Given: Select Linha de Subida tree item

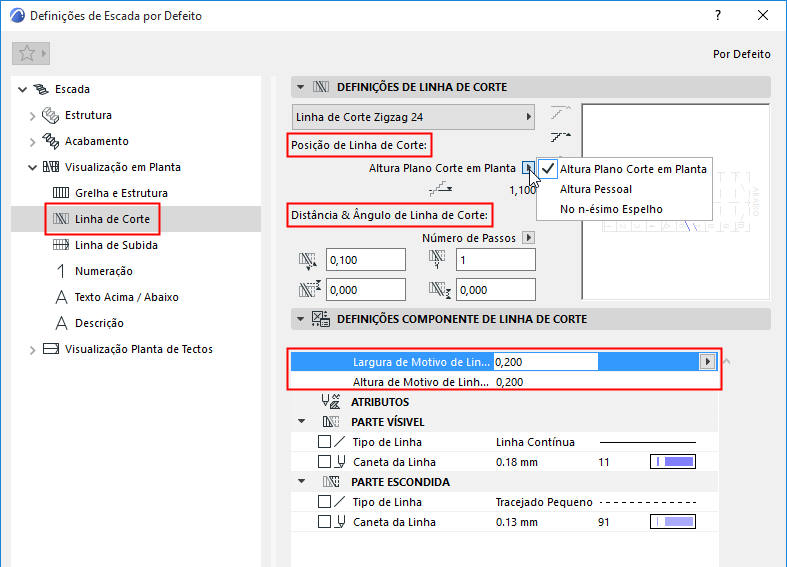Looking at the screenshot, I should (116, 245).
